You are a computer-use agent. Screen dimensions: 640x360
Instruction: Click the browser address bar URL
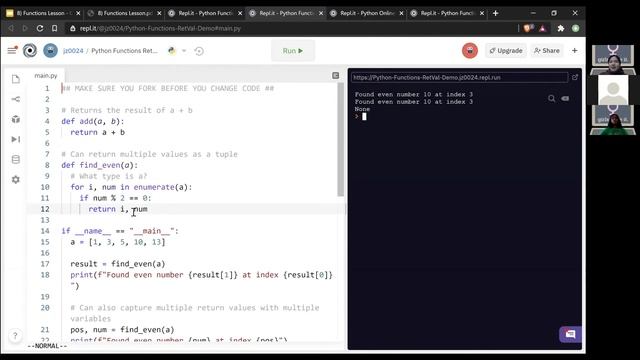(160, 29)
